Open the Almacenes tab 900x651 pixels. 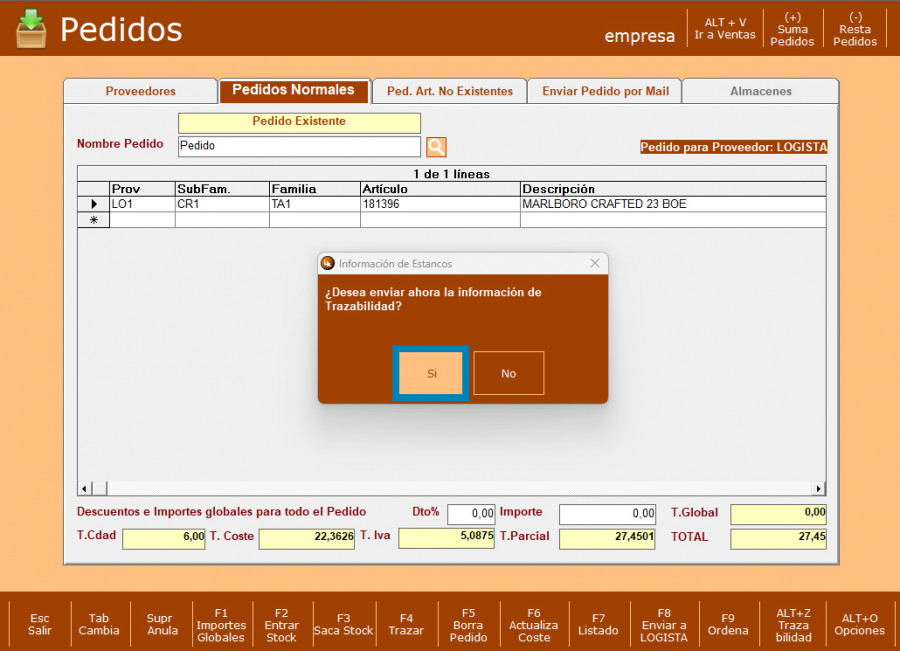click(760, 91)
